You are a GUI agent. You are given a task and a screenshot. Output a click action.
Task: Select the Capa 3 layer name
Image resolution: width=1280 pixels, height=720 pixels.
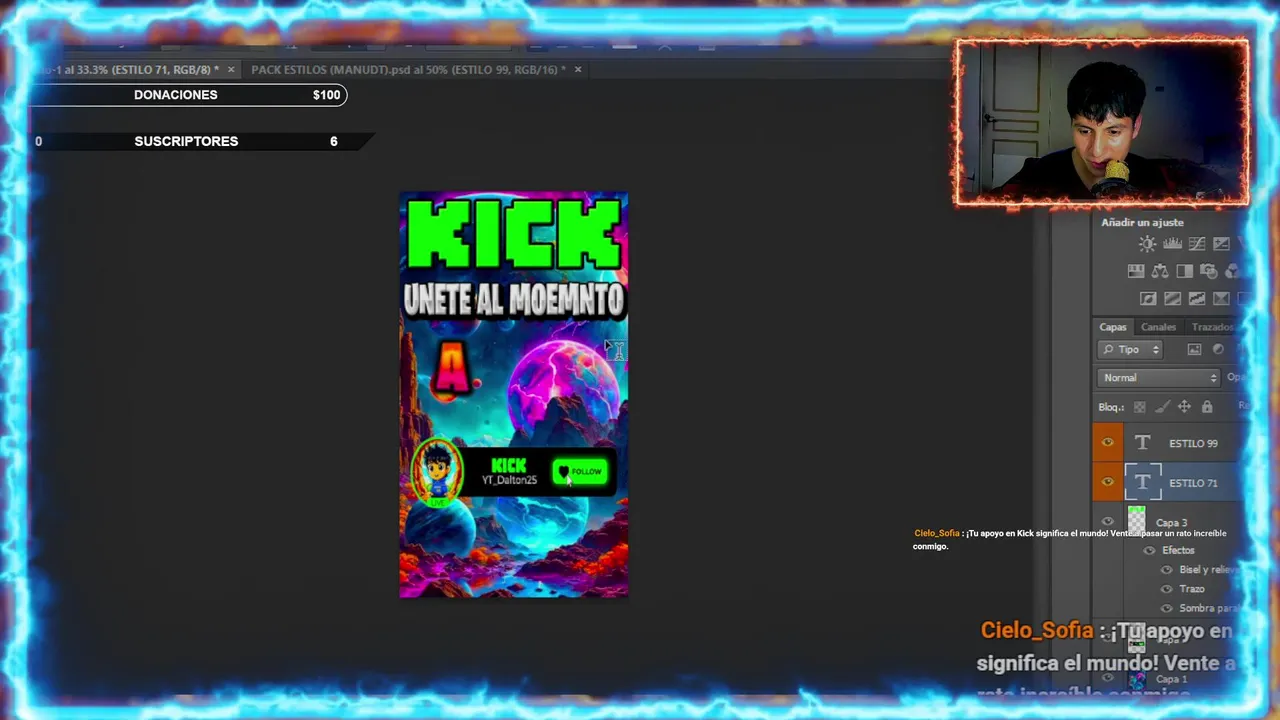(1172, 523)
